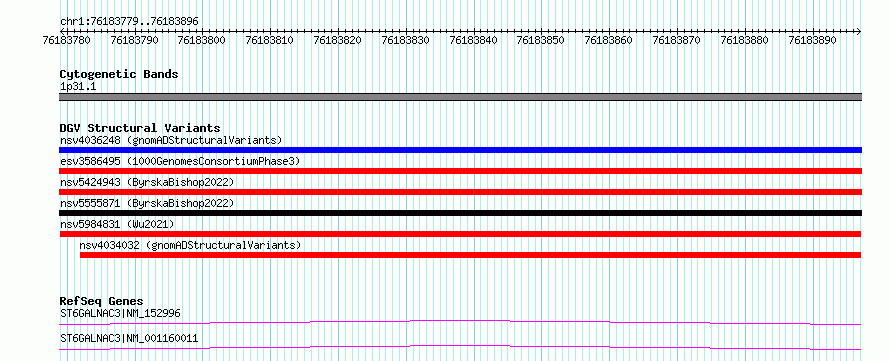
Task: Open variant nsv5984831 (Wu2021) label
Action: click(117, 224)
